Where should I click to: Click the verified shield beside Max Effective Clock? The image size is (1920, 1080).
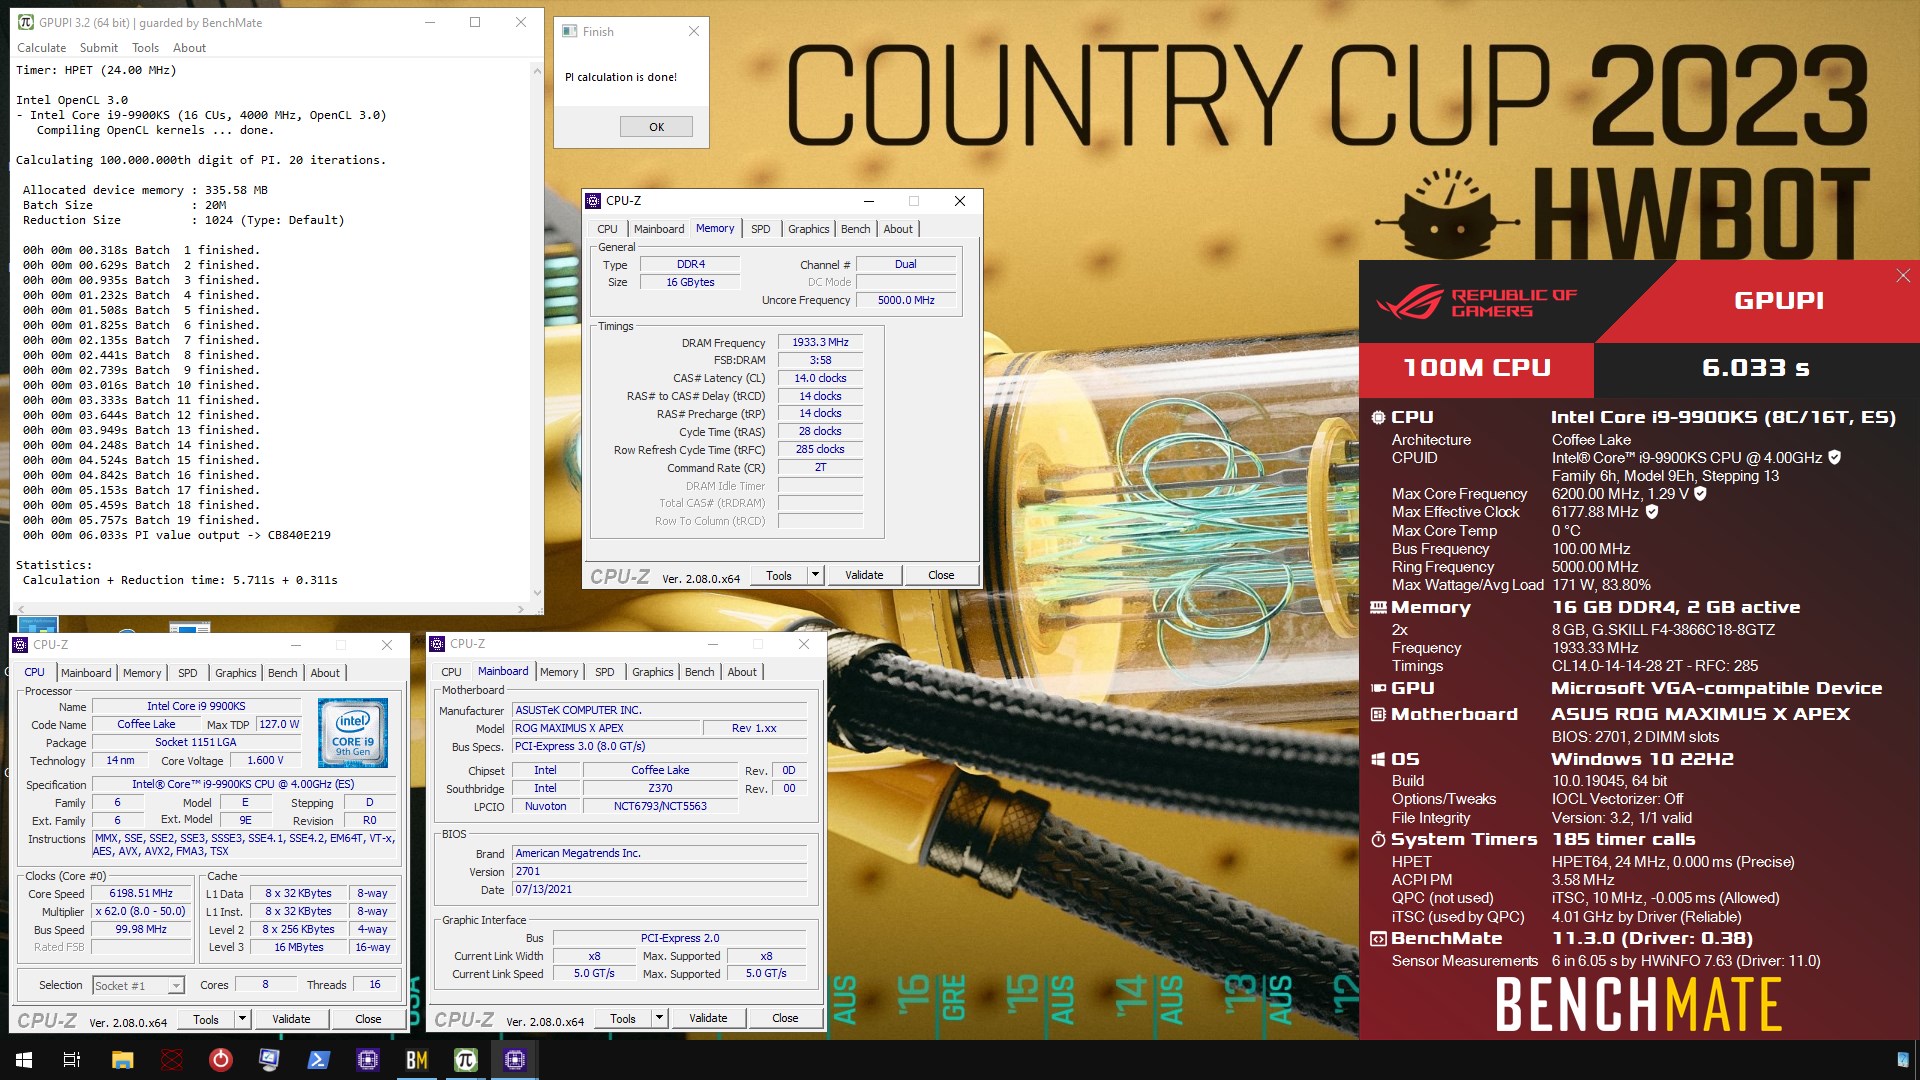click(x=1652, y=511)
